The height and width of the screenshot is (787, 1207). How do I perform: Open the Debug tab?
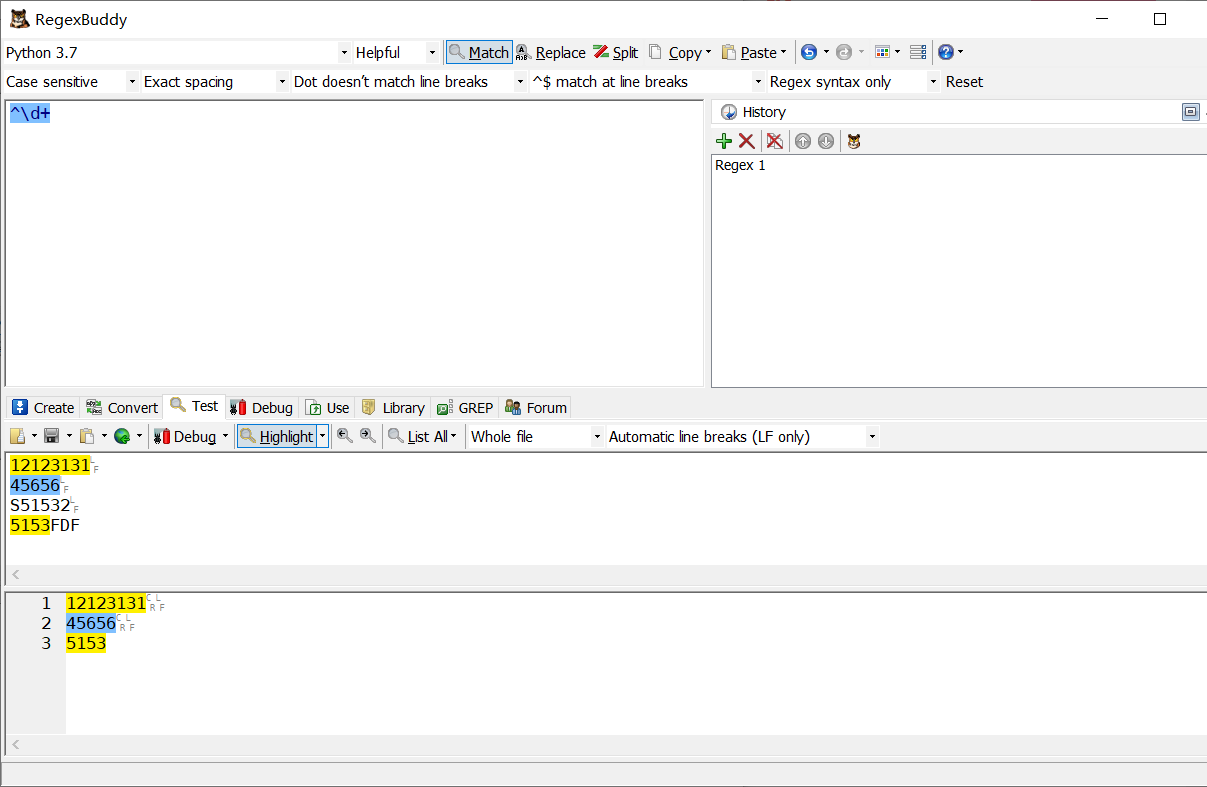point(261,407)
